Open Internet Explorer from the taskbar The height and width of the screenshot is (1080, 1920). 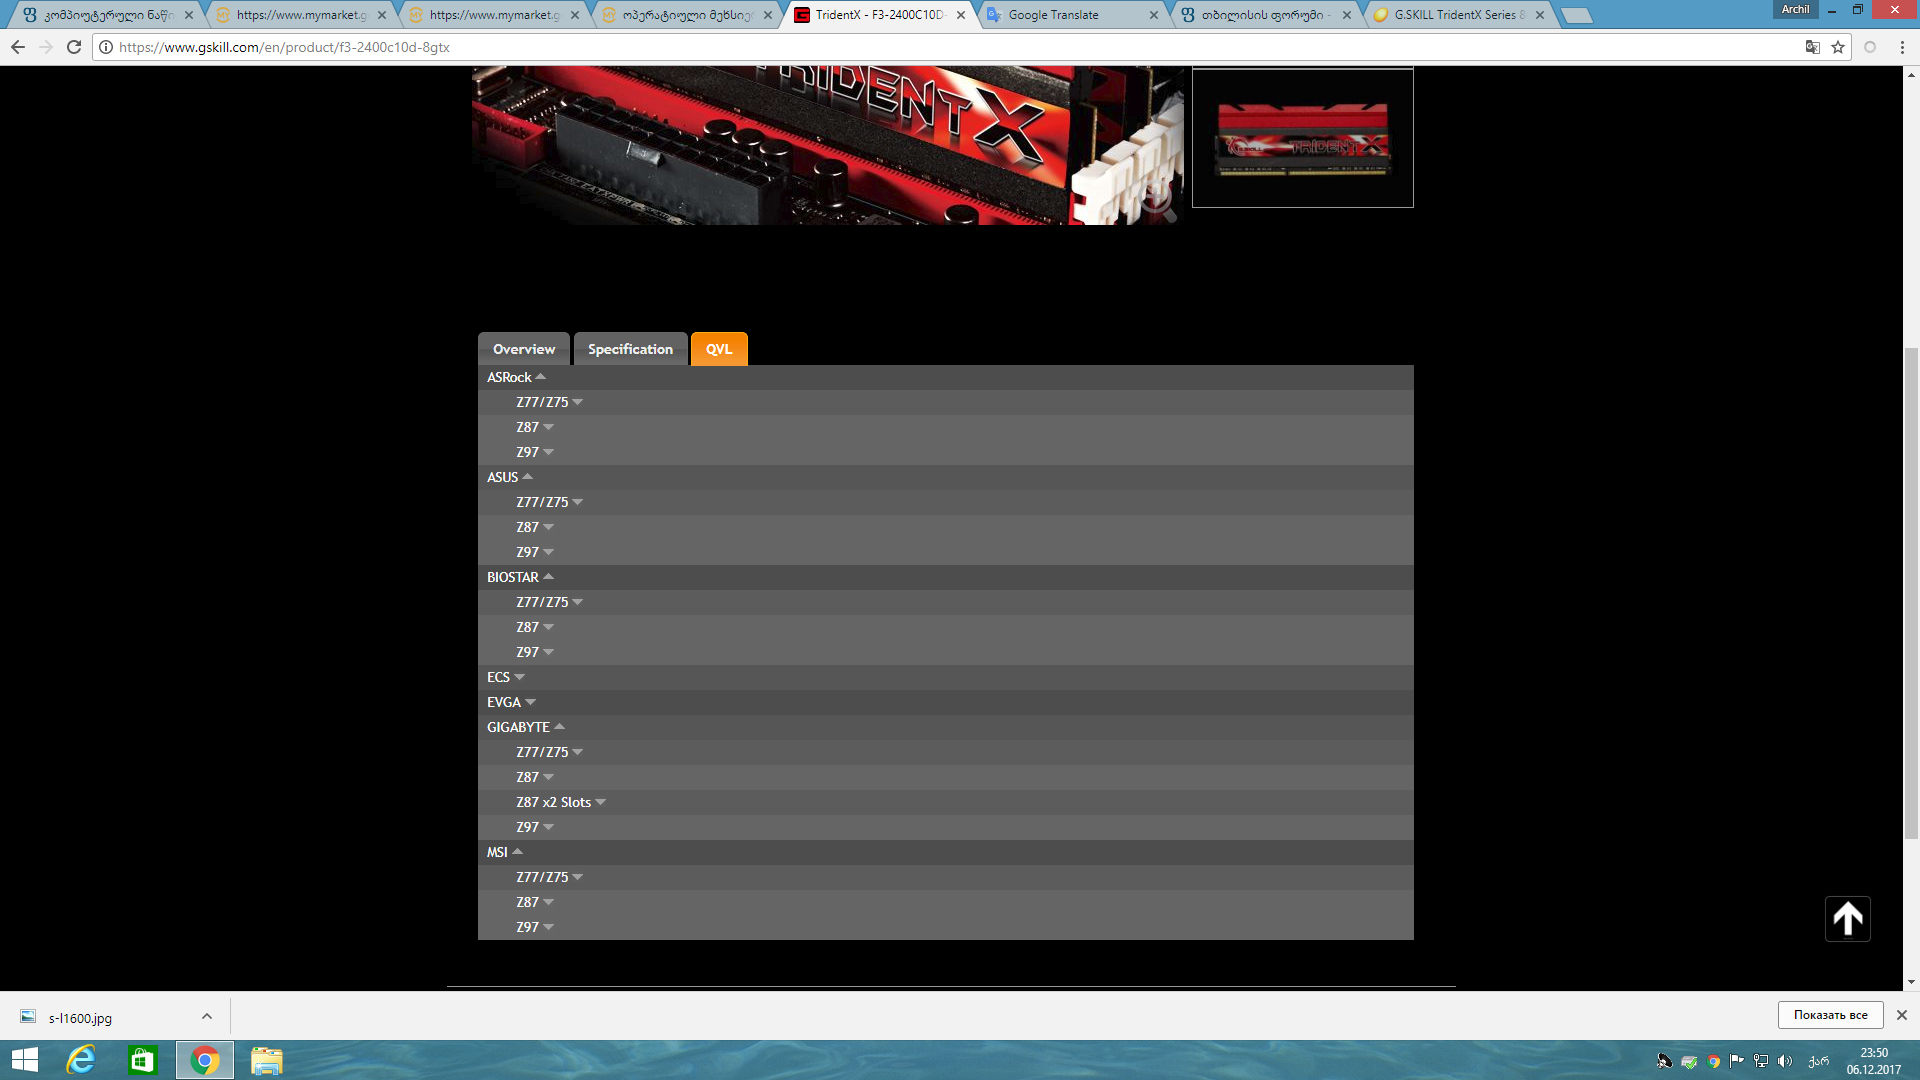pyautogui.click(x=81, y=1060)
